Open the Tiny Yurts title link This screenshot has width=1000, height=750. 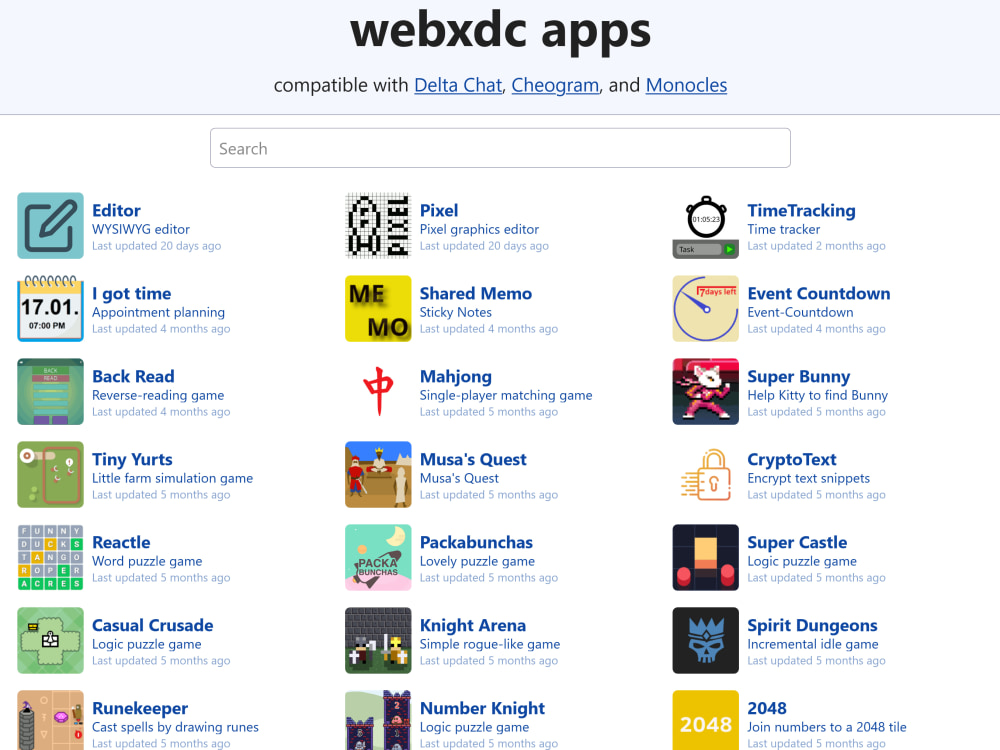tap(132, 459)
